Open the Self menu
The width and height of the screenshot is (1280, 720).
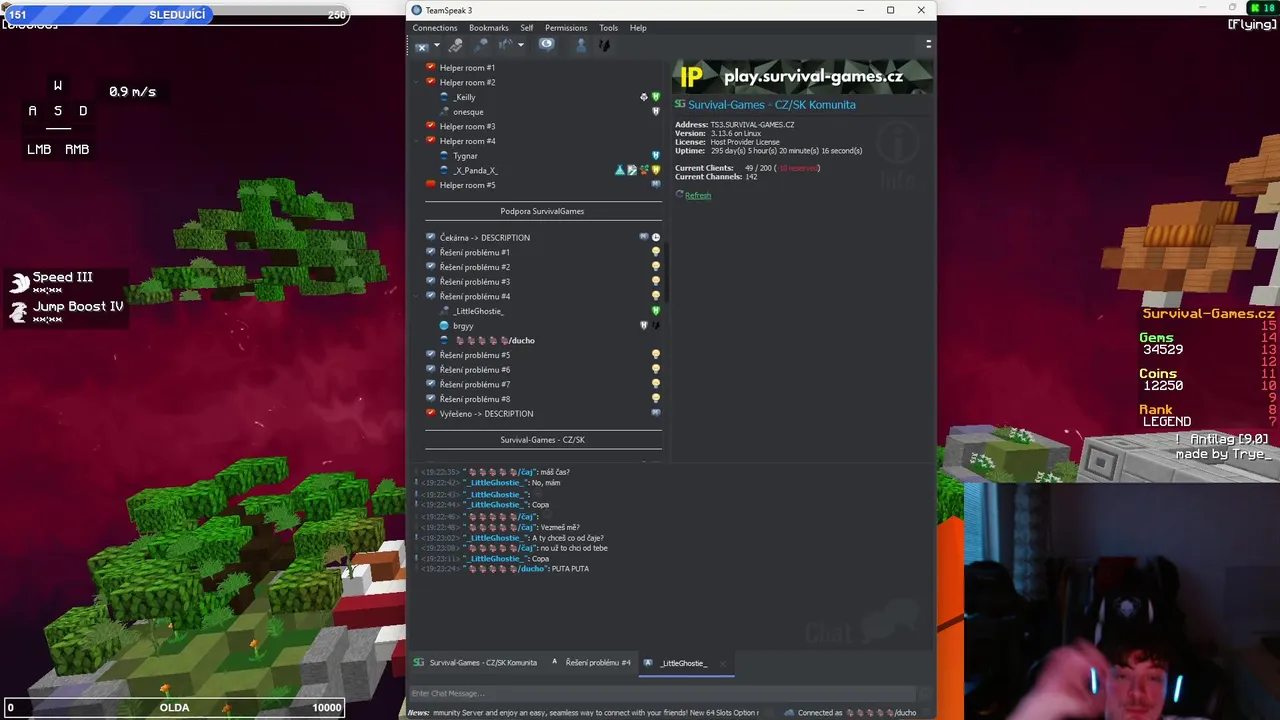pos(526,28)
